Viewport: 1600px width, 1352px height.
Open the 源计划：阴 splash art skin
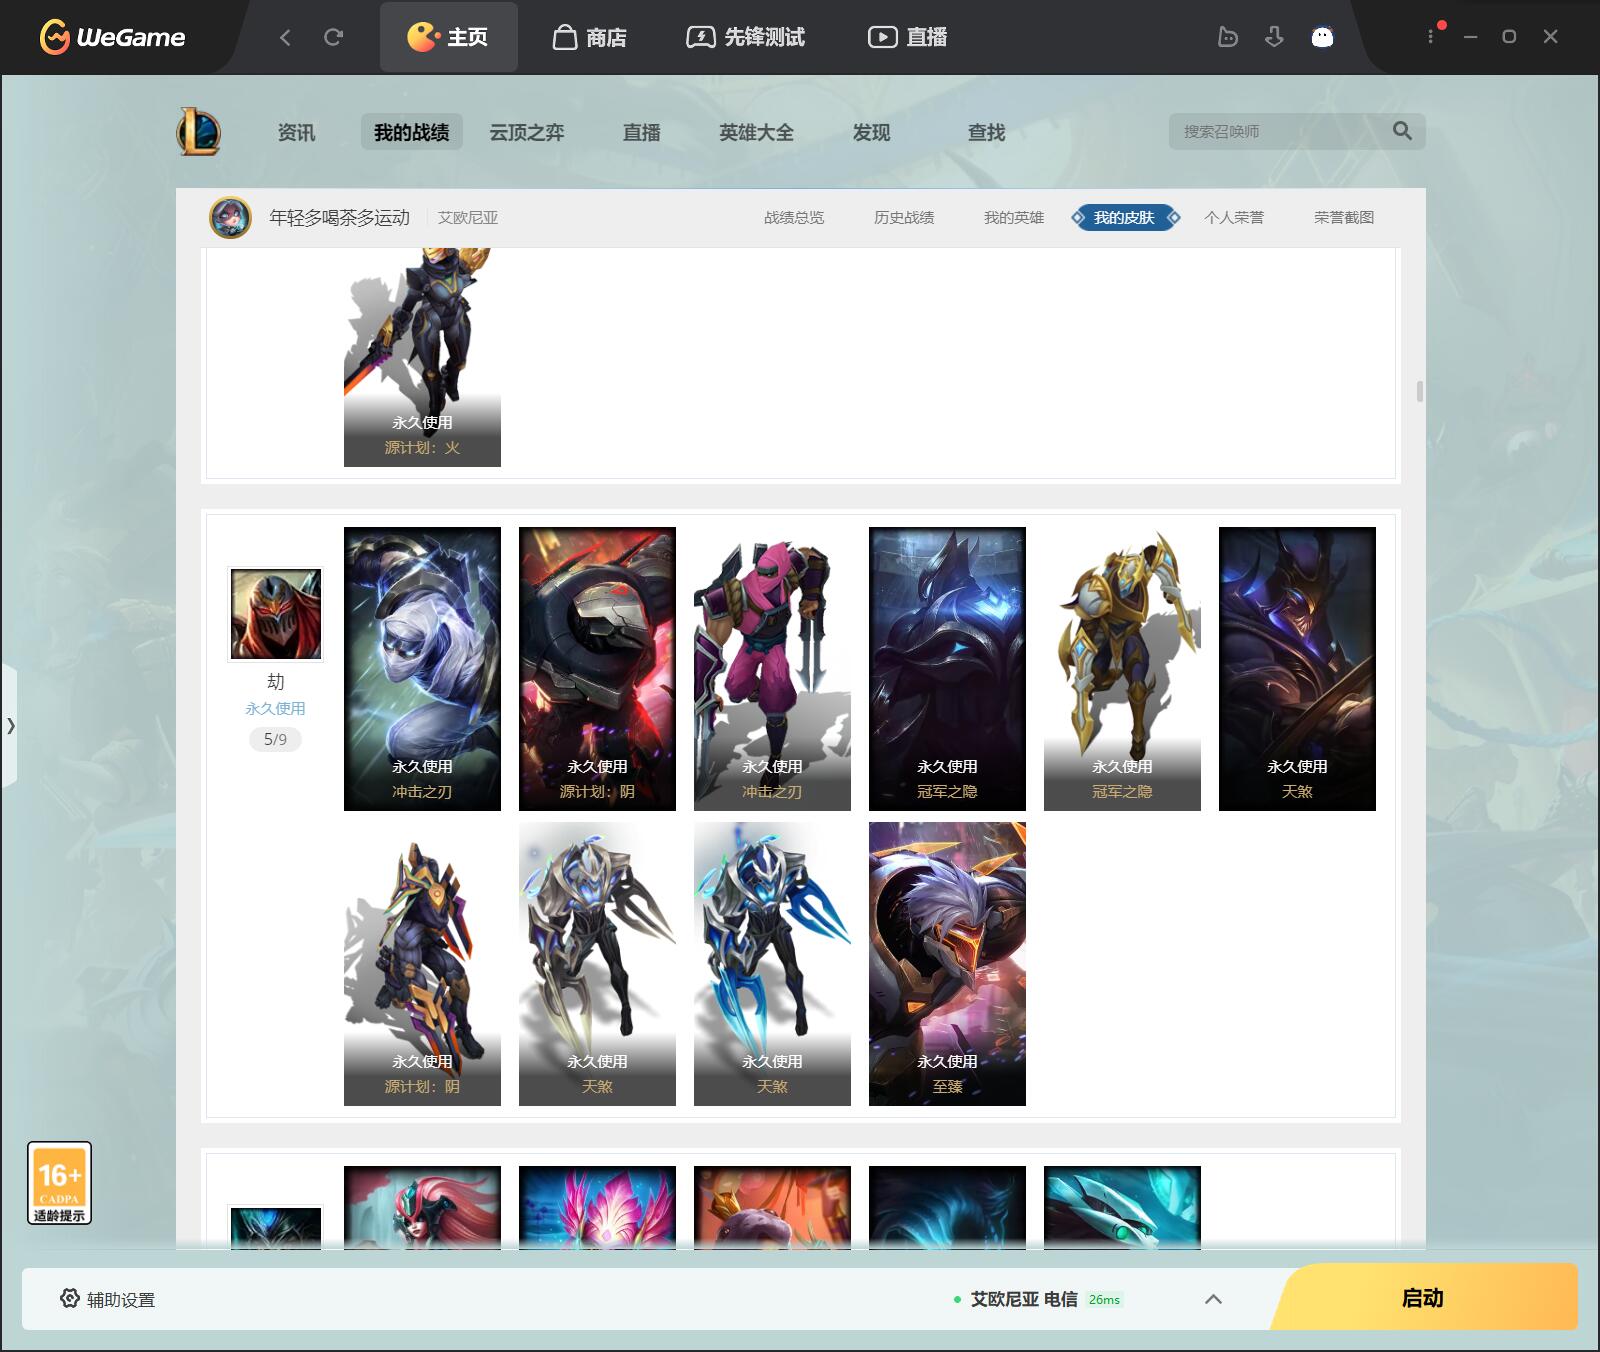[x=597, y=668]
